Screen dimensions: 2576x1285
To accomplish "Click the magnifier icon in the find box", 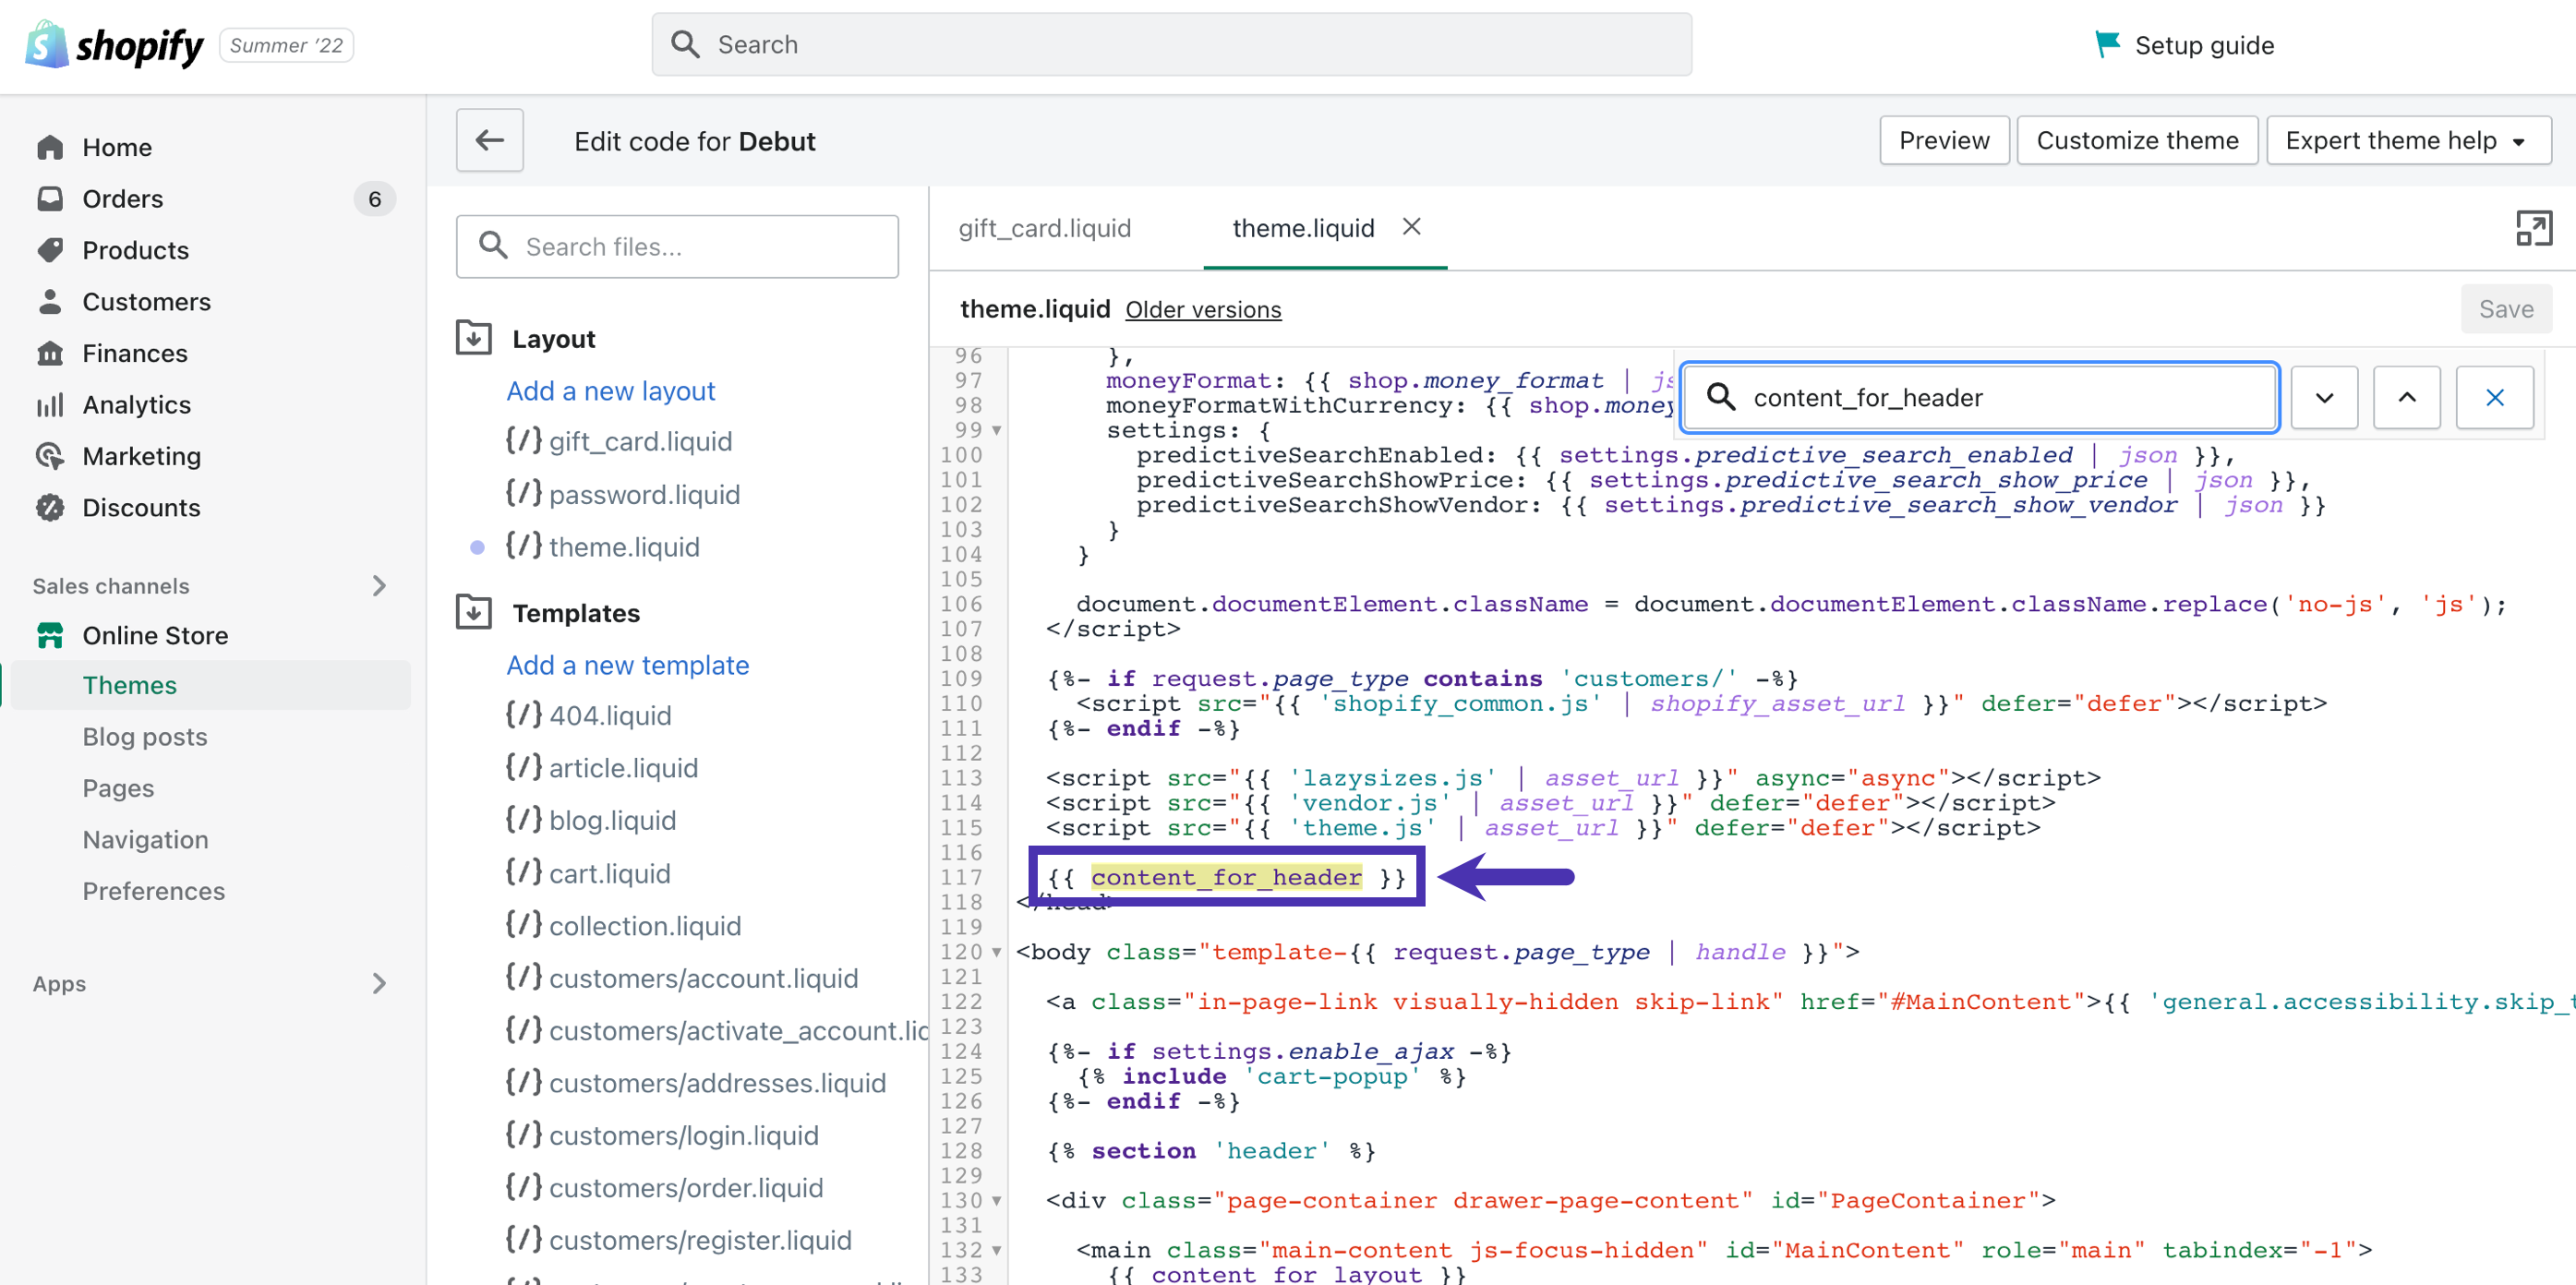I will click(1720, 397).
